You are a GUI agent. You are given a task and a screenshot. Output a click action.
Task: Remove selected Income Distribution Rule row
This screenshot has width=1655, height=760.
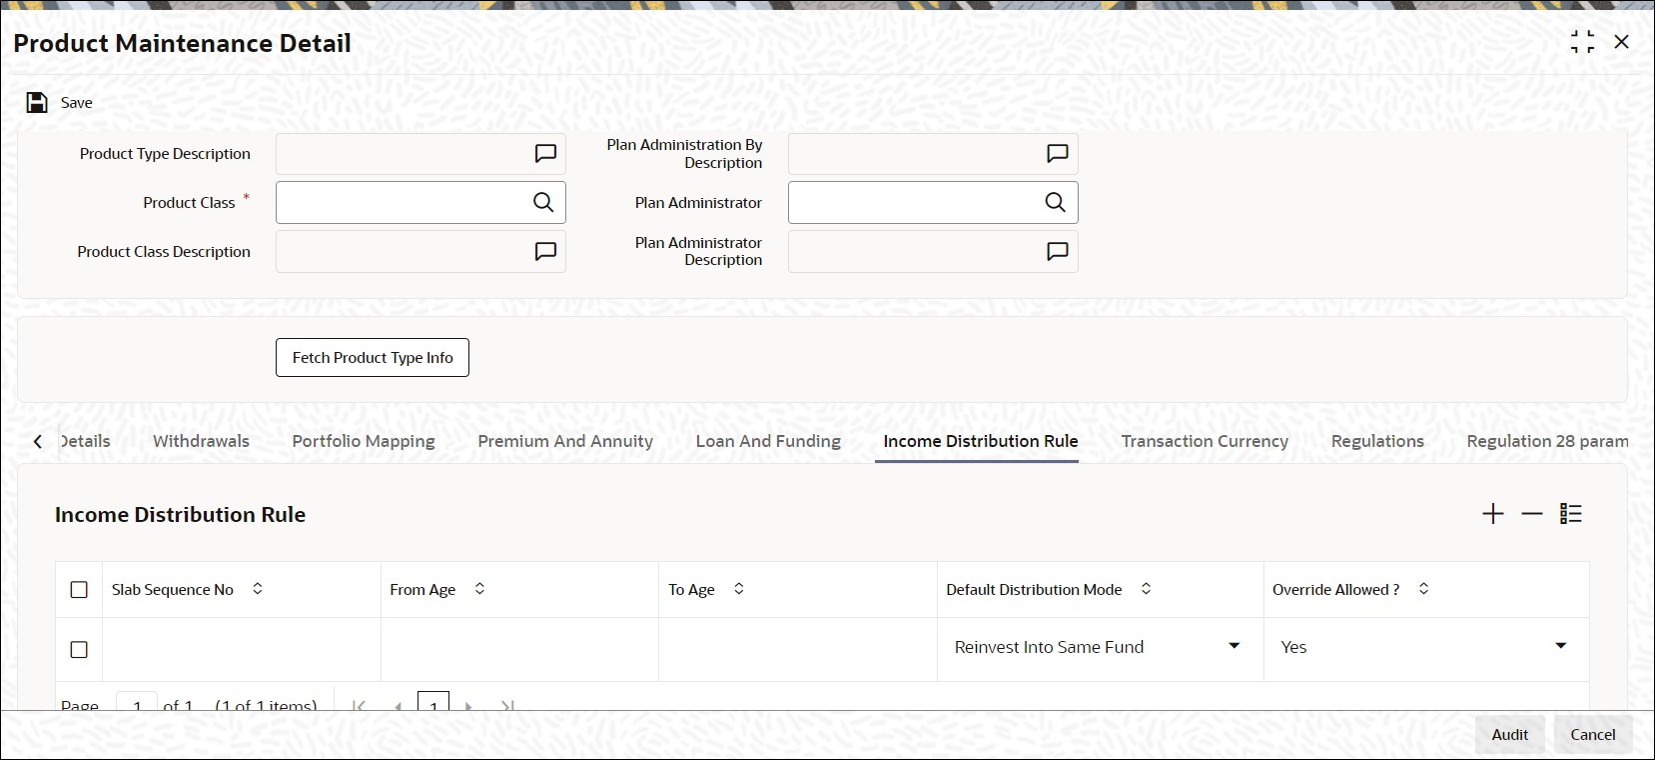click(x=1532, y=514)
